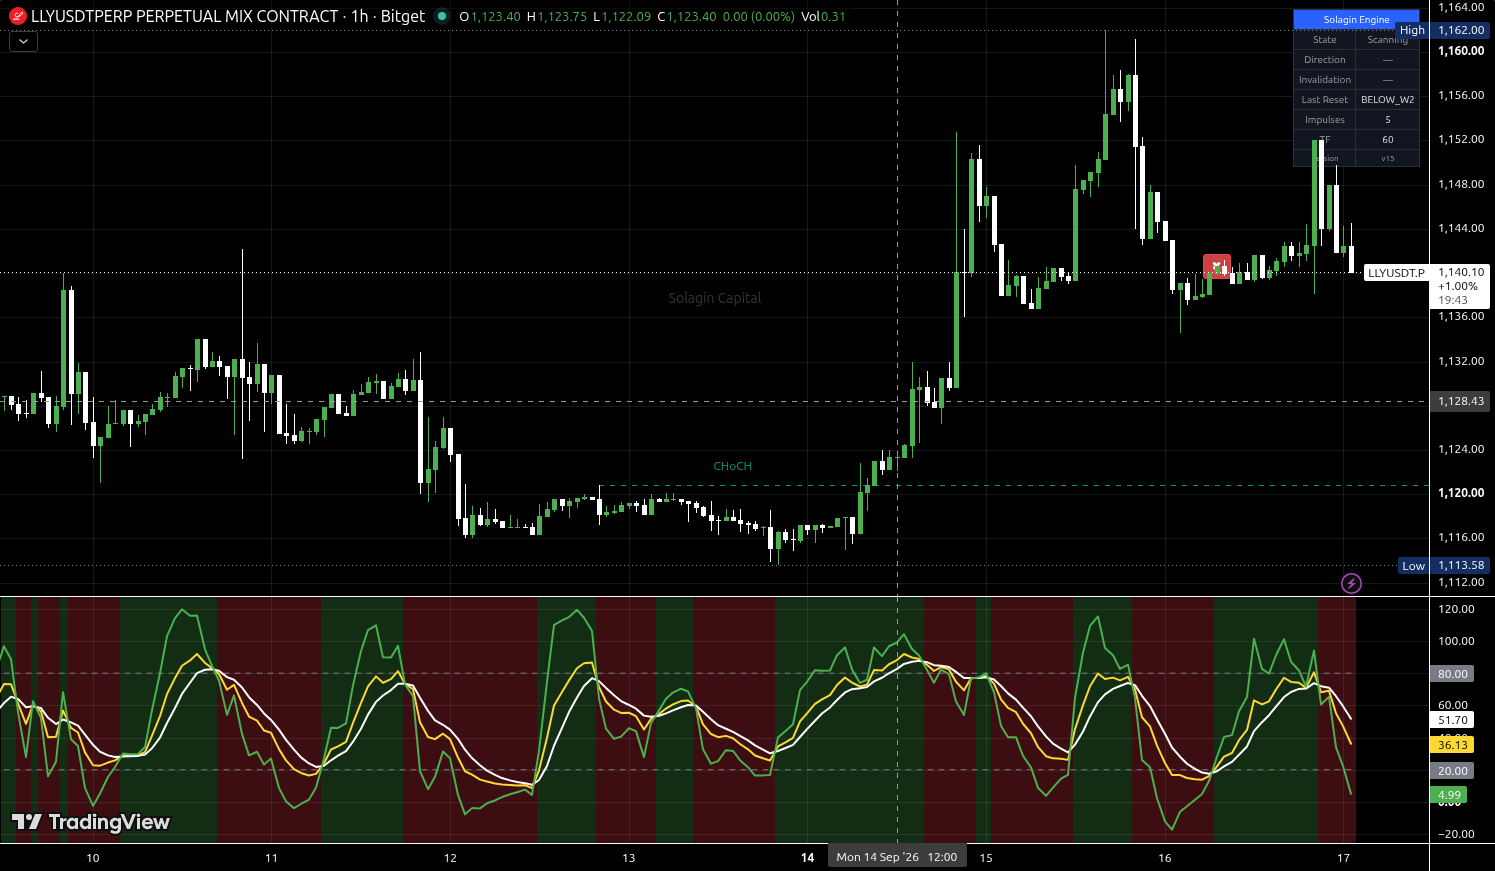The height and width of the screenshot is (871, 1495).
Task: Click the 'Last Reset' row label
Action: coord(1325,100)
